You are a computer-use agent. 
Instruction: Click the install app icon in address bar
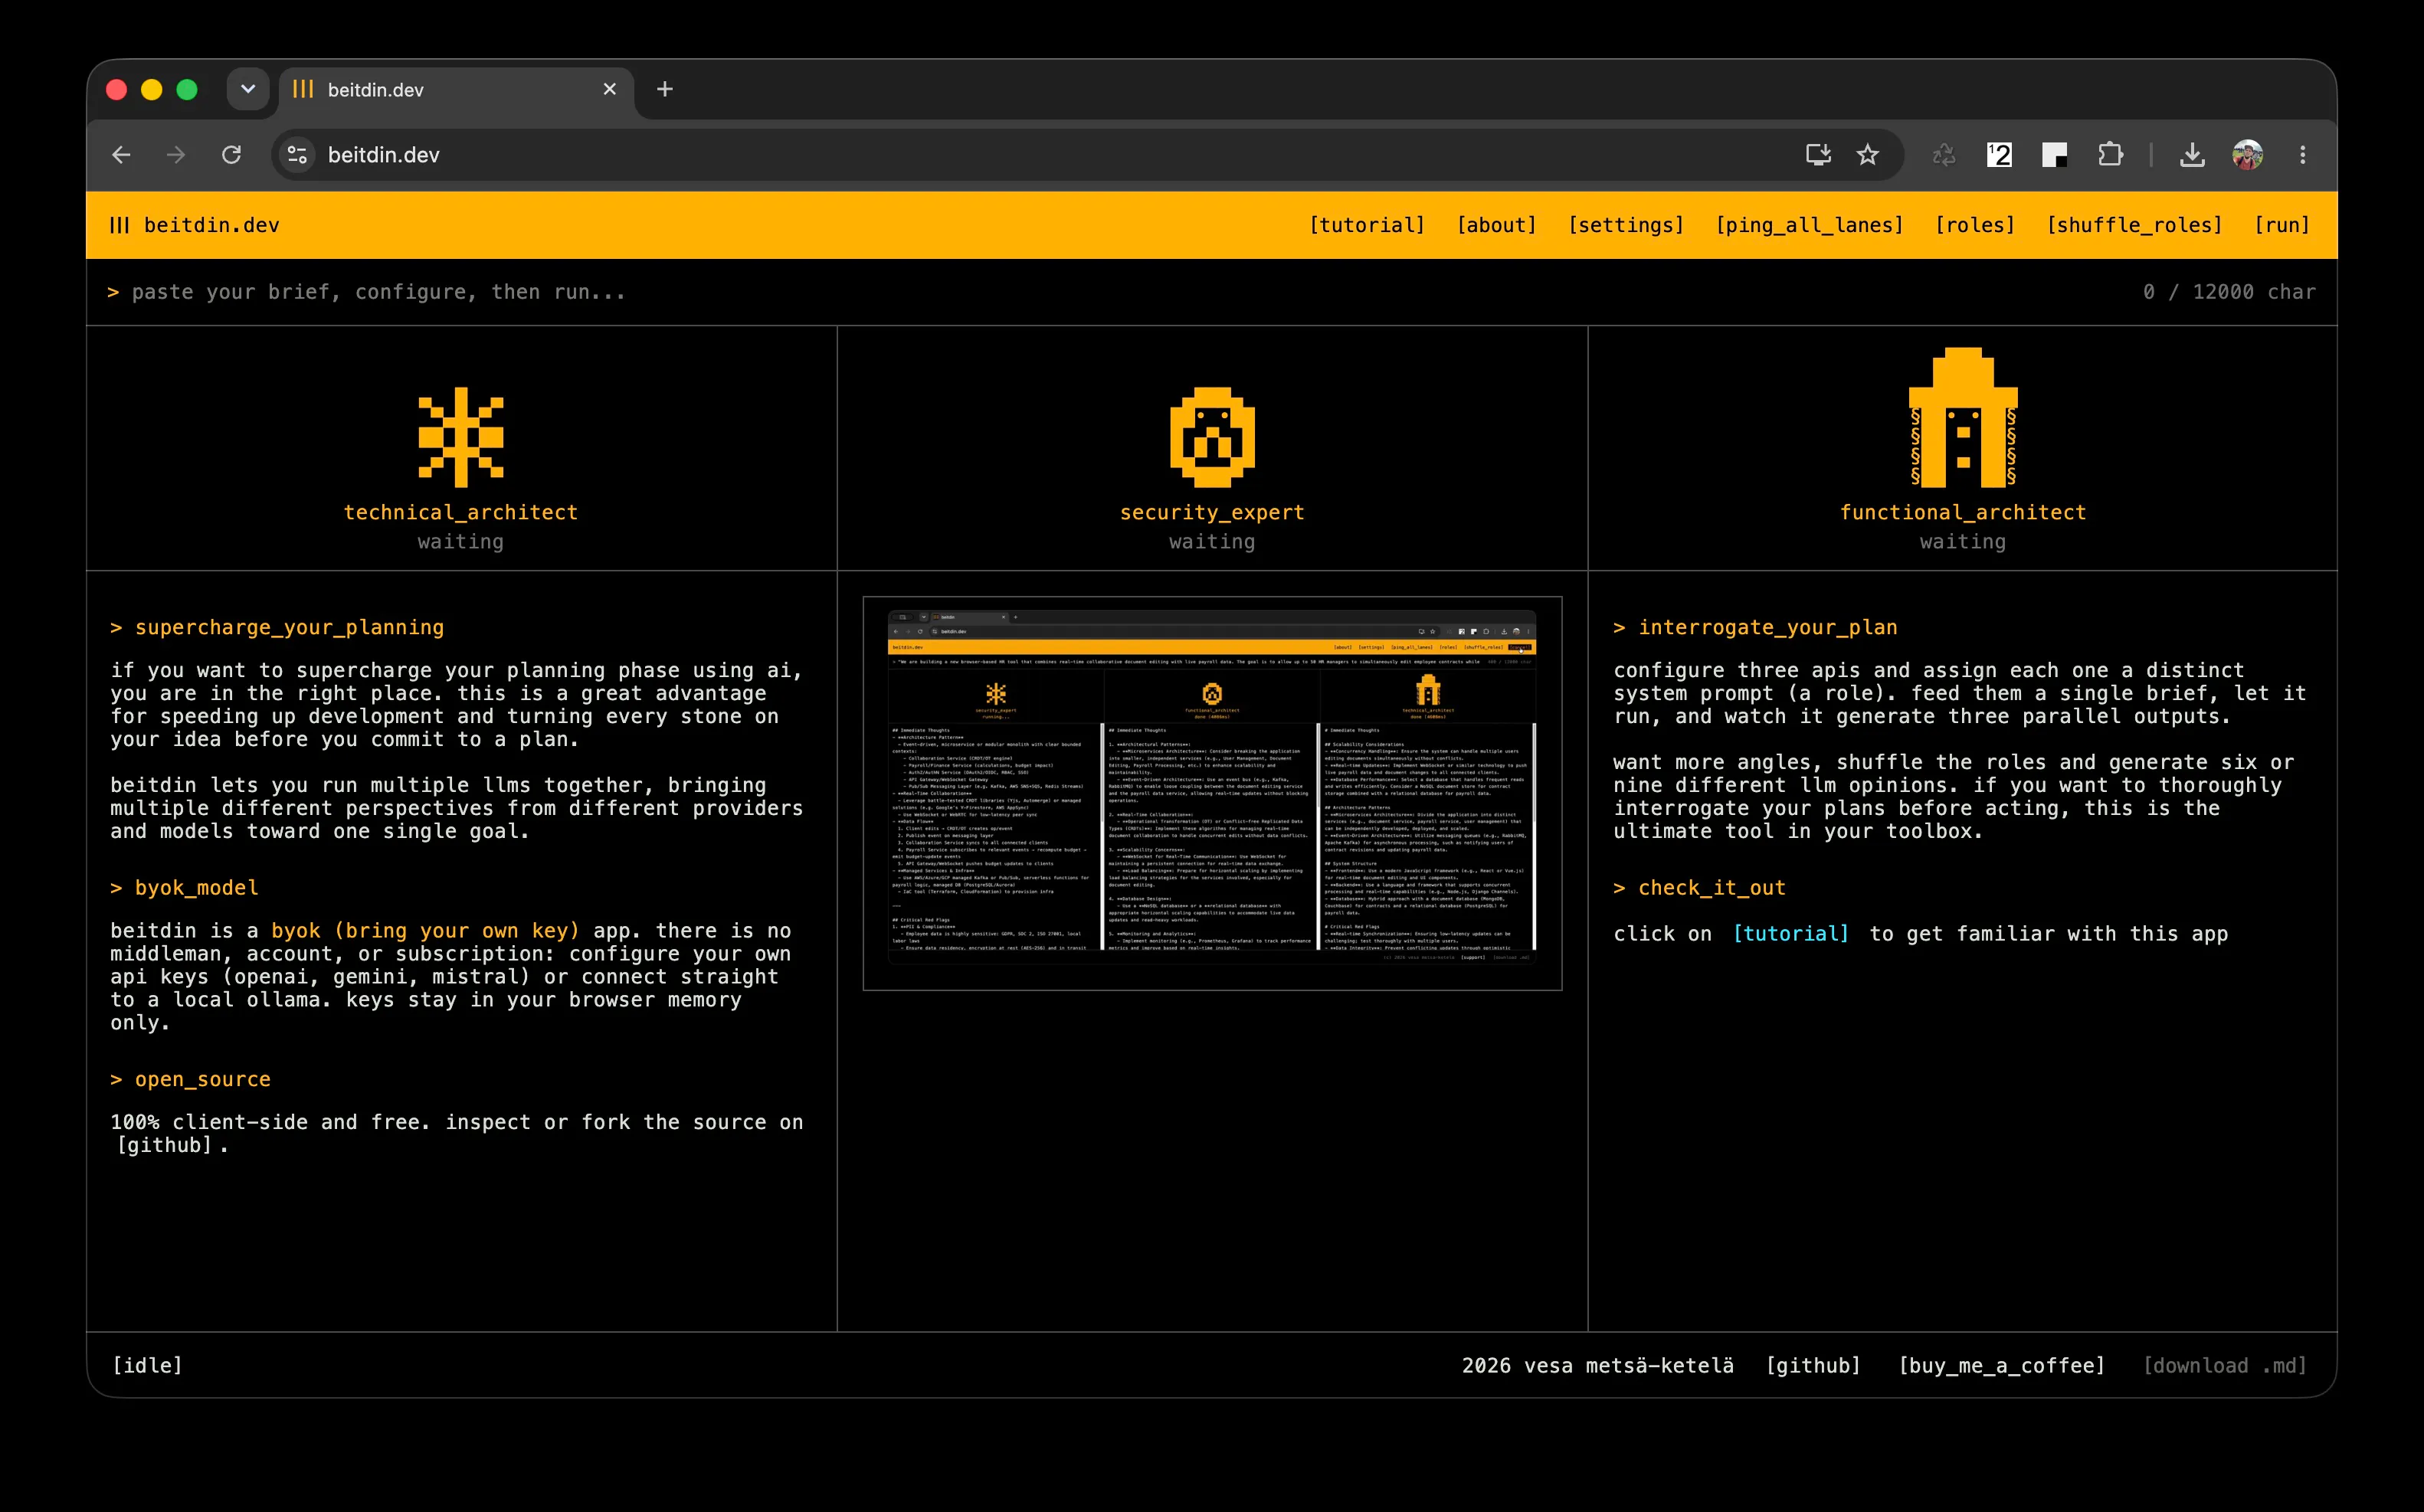pyautogui.click(x=1818, y=155)
